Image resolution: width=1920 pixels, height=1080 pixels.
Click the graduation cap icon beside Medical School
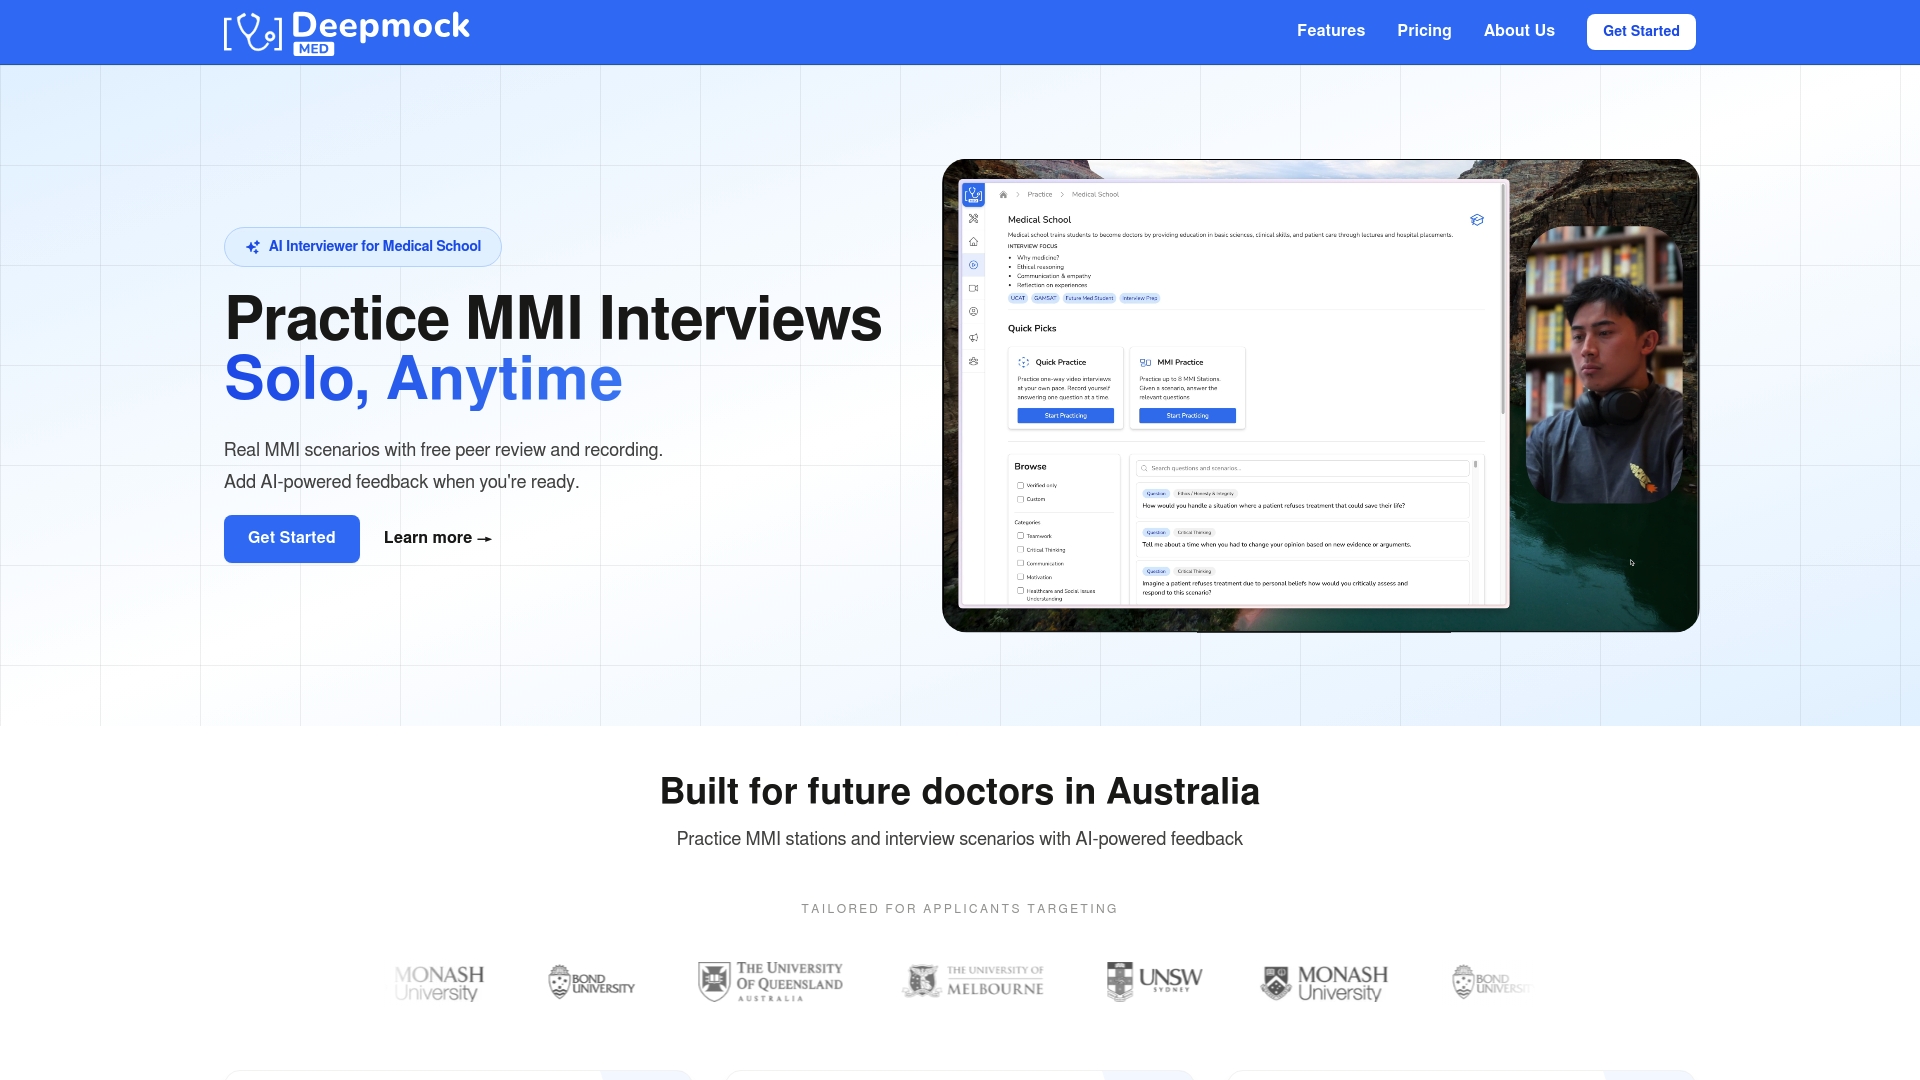(1477, 220)
